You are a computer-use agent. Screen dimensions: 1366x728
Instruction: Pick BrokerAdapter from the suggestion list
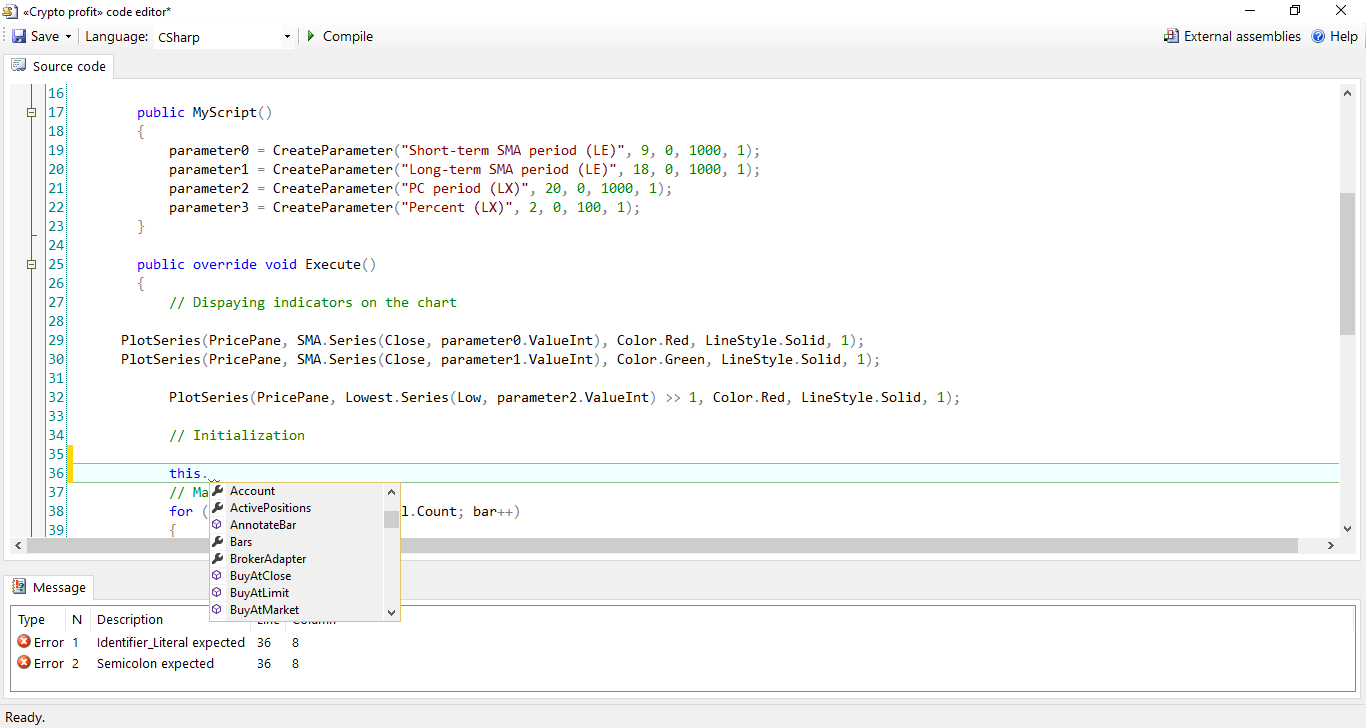click(x=267, y=559)
